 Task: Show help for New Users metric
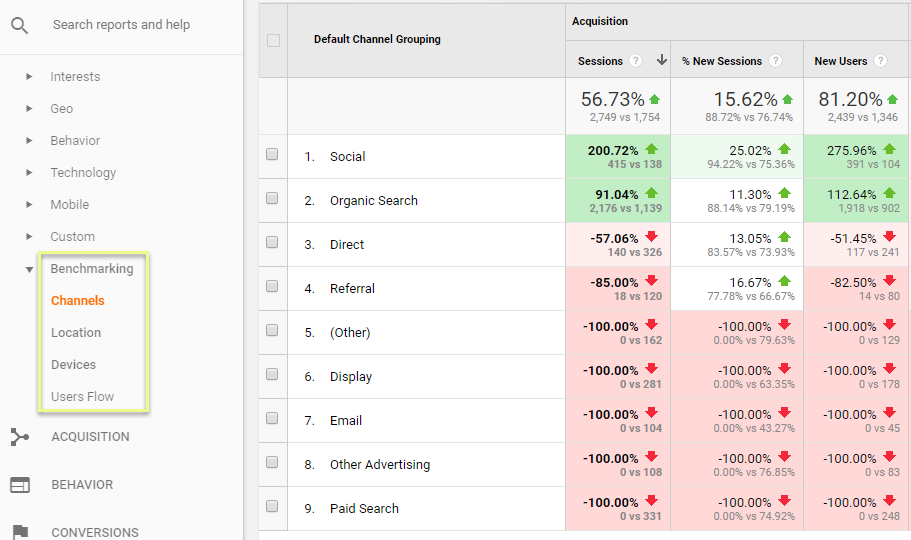[x=880, y=60]
